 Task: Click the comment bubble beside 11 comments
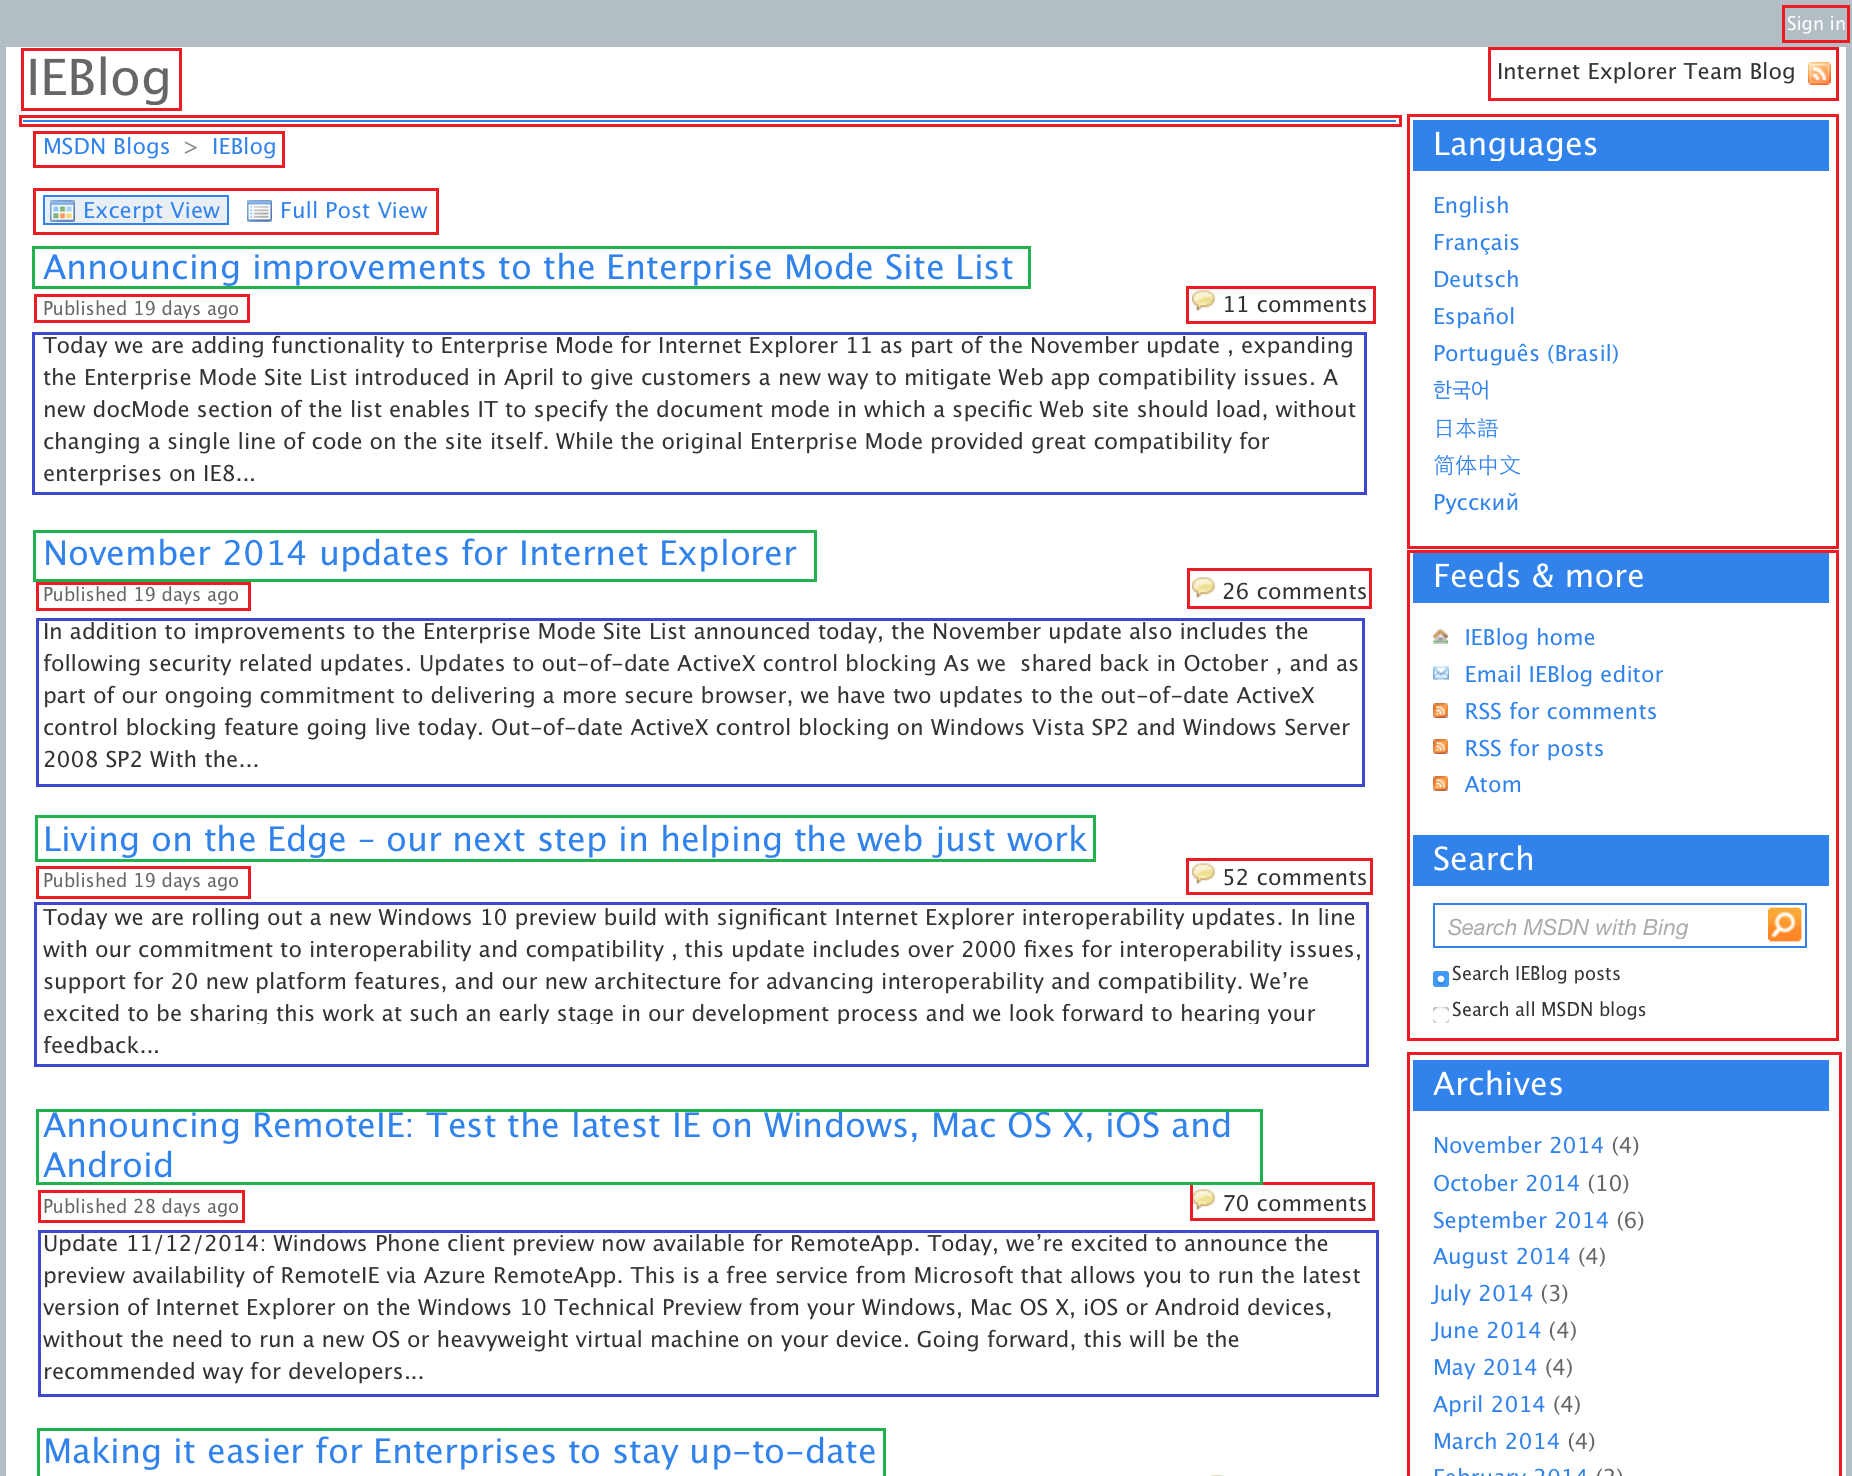pos(1203,300)
